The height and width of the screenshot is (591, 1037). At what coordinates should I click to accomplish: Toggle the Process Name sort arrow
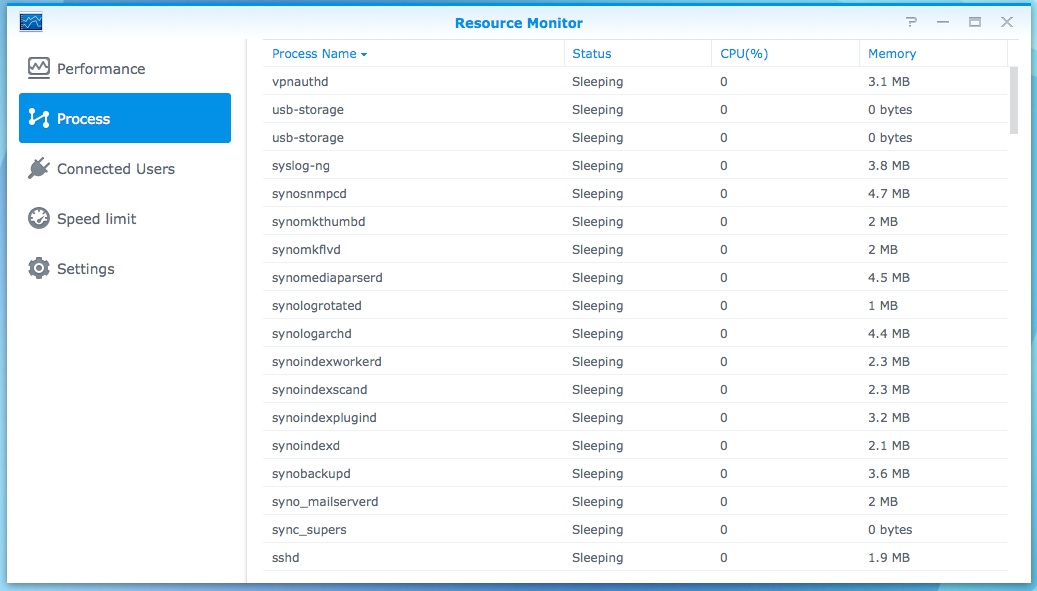(364, 54)
